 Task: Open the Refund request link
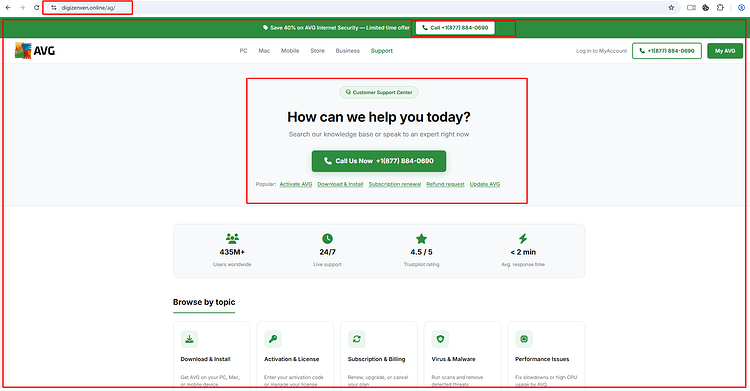(445, 184)
